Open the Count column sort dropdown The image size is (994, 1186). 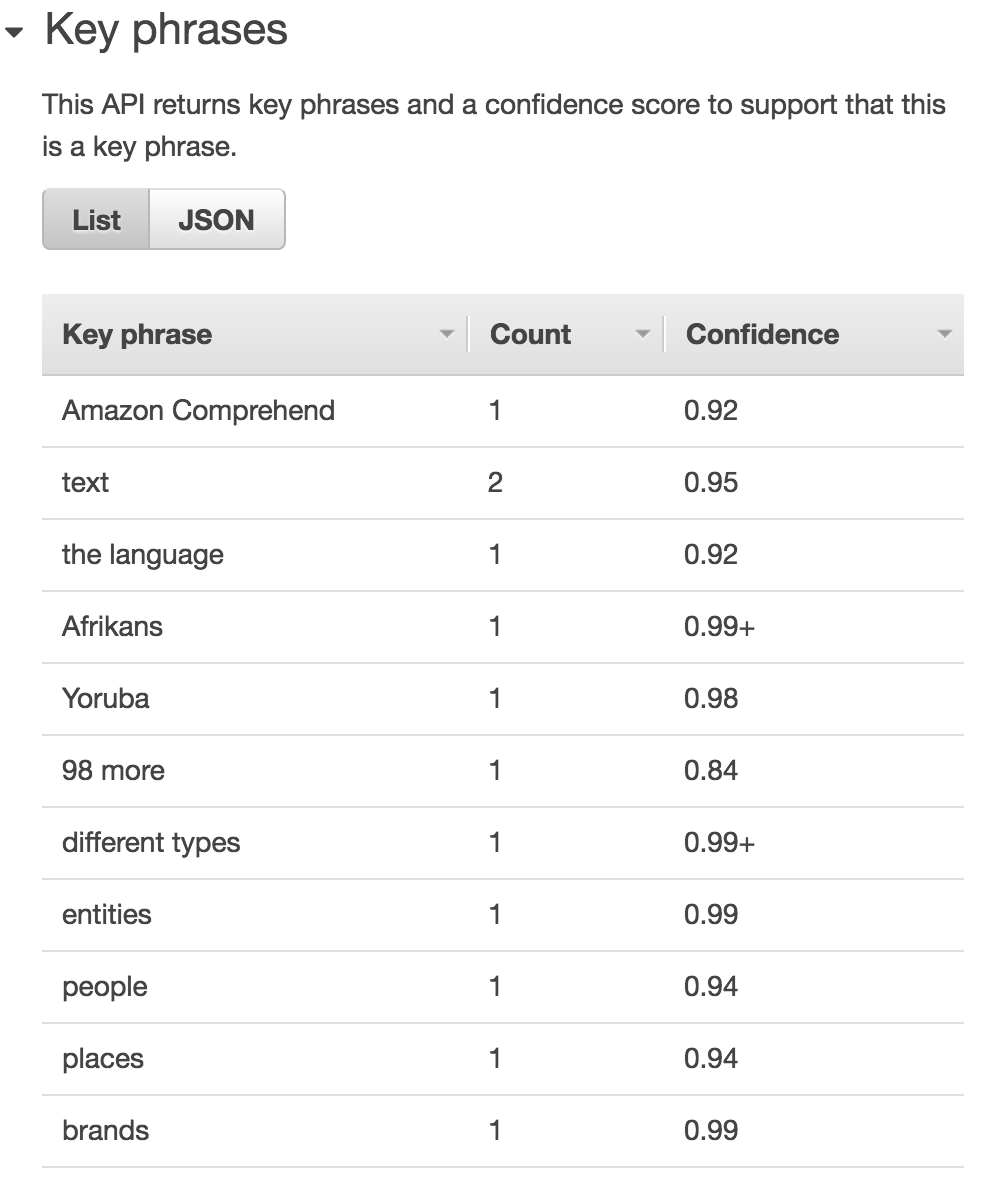coord(643,334)
